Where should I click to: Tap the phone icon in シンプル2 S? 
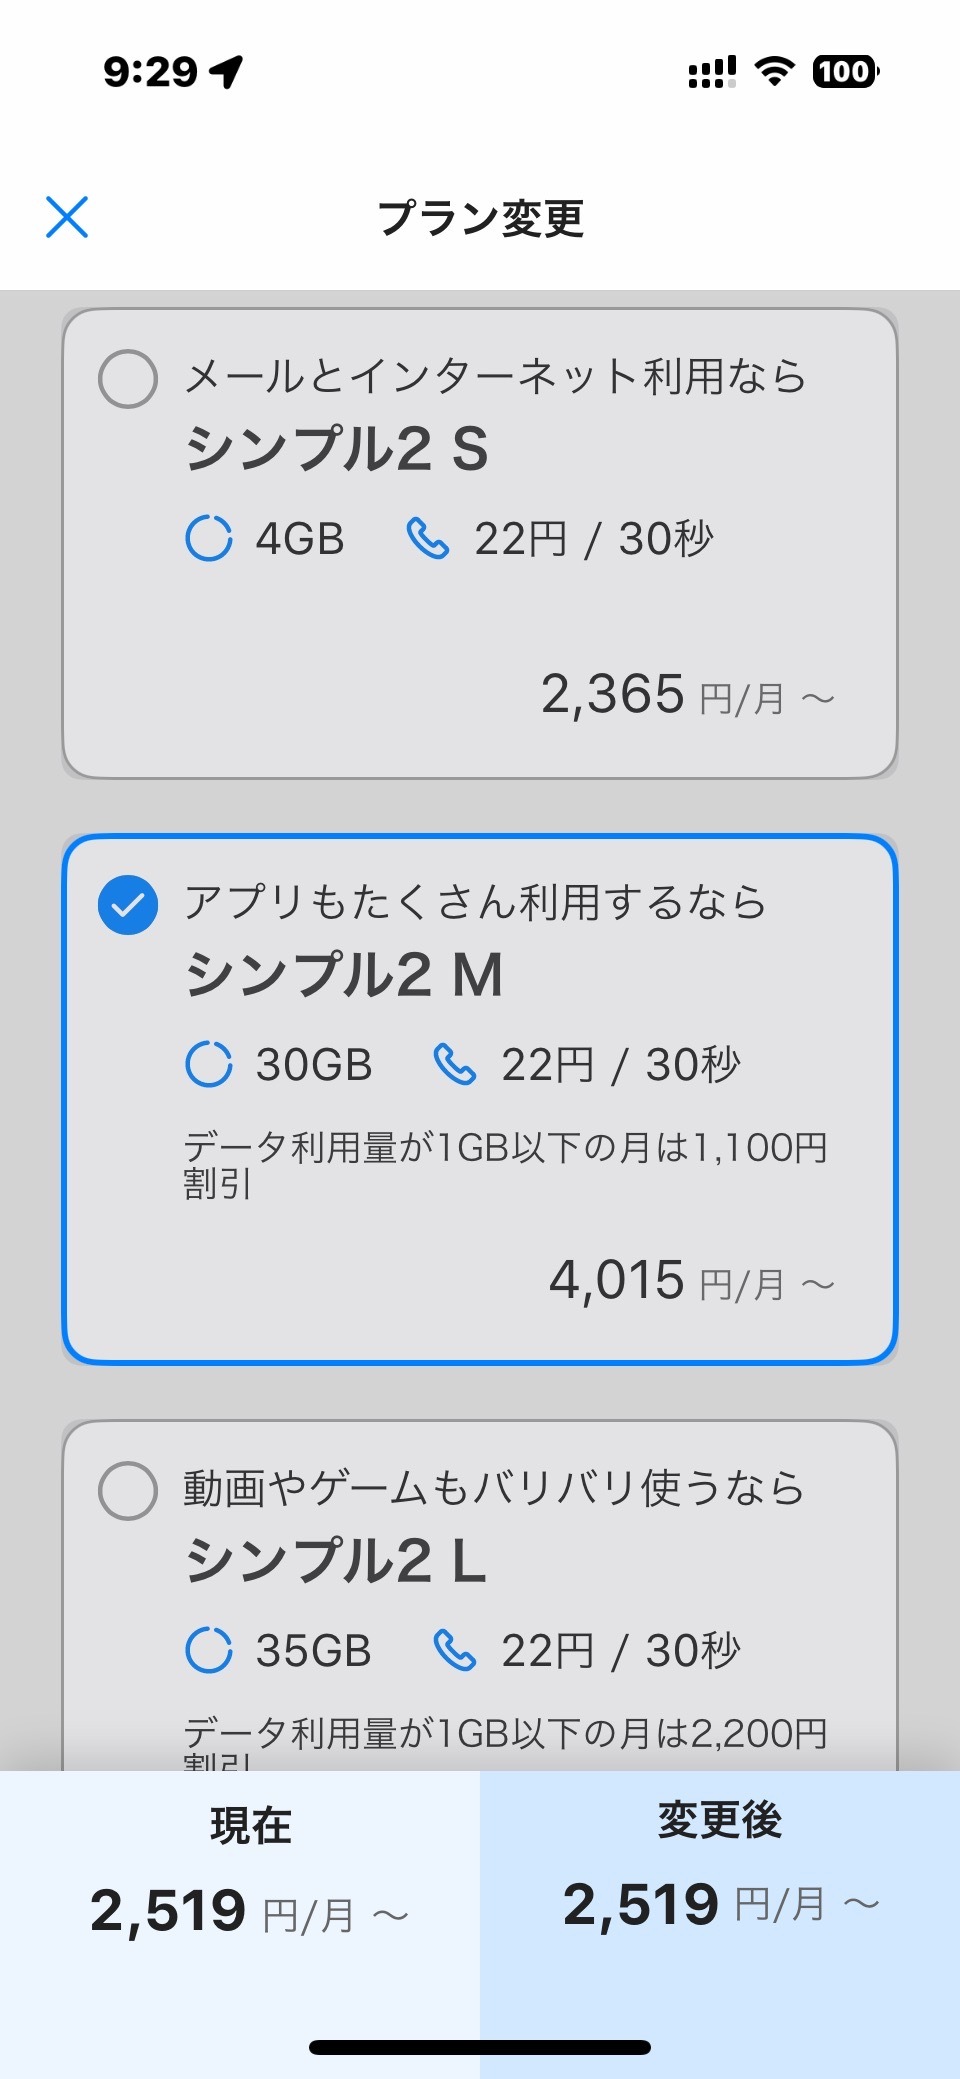pos(428,538)
